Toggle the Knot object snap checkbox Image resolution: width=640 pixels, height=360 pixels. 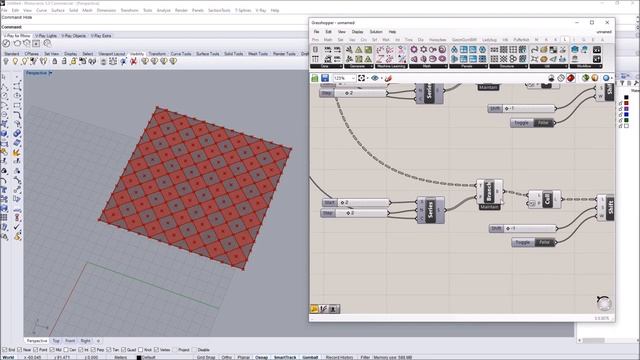point(140,350)
